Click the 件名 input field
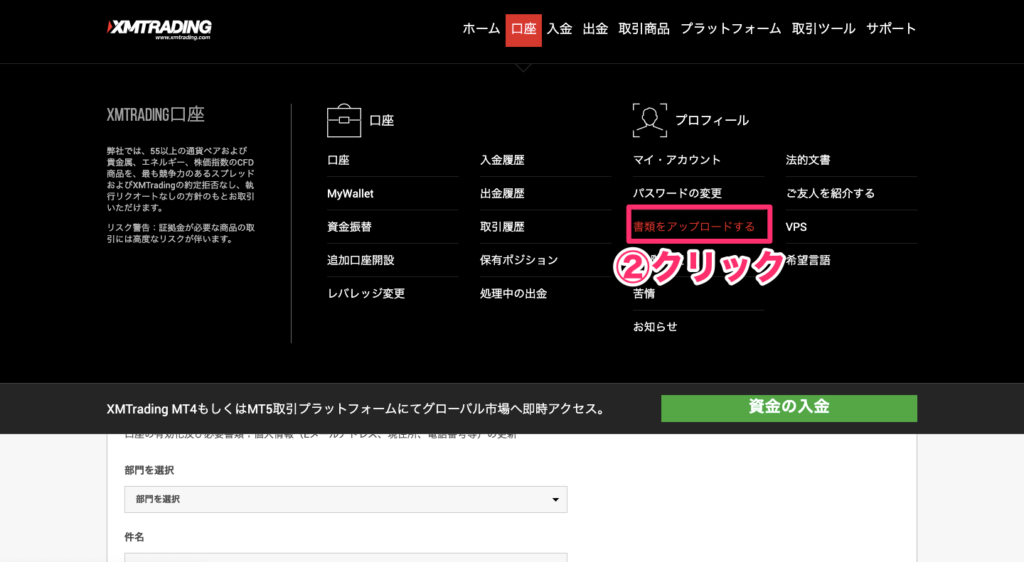 (345, 557)
